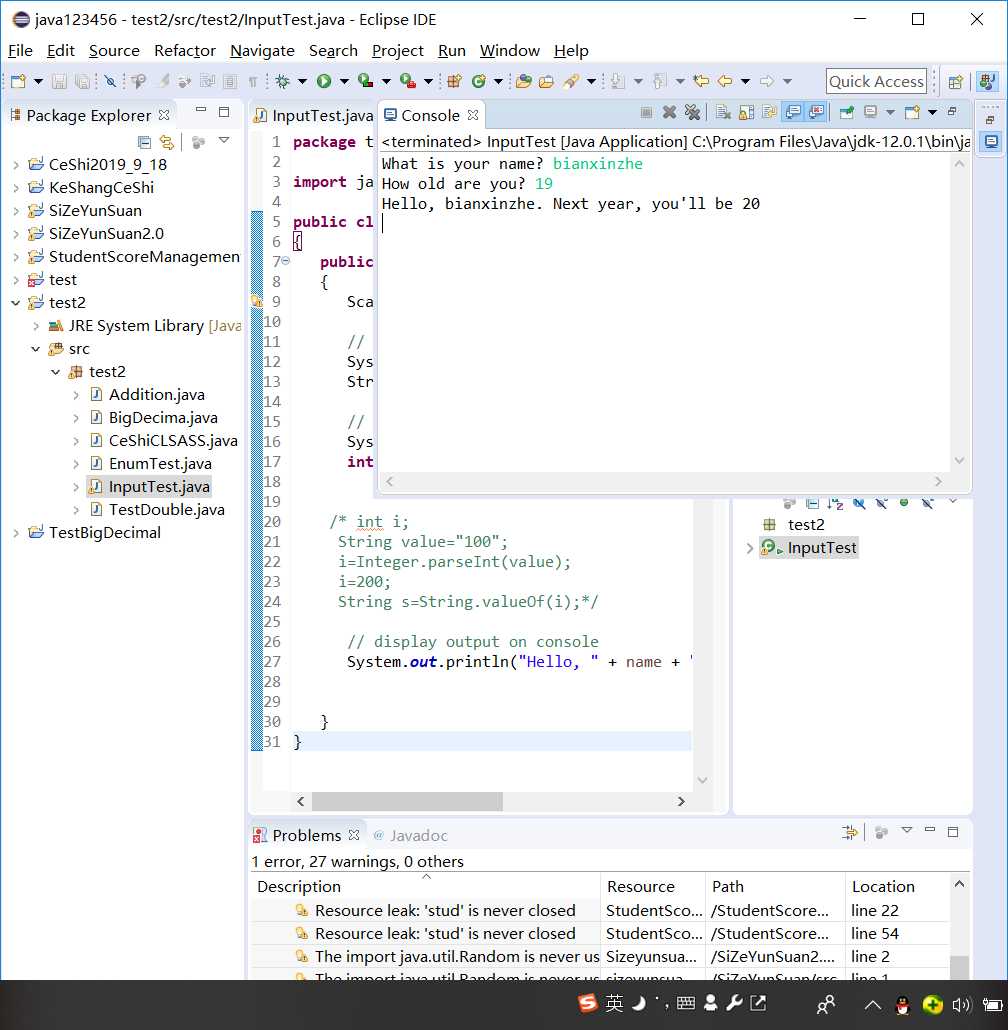Click Remove All Terminated Launches icon

click(x=692, y=112)
